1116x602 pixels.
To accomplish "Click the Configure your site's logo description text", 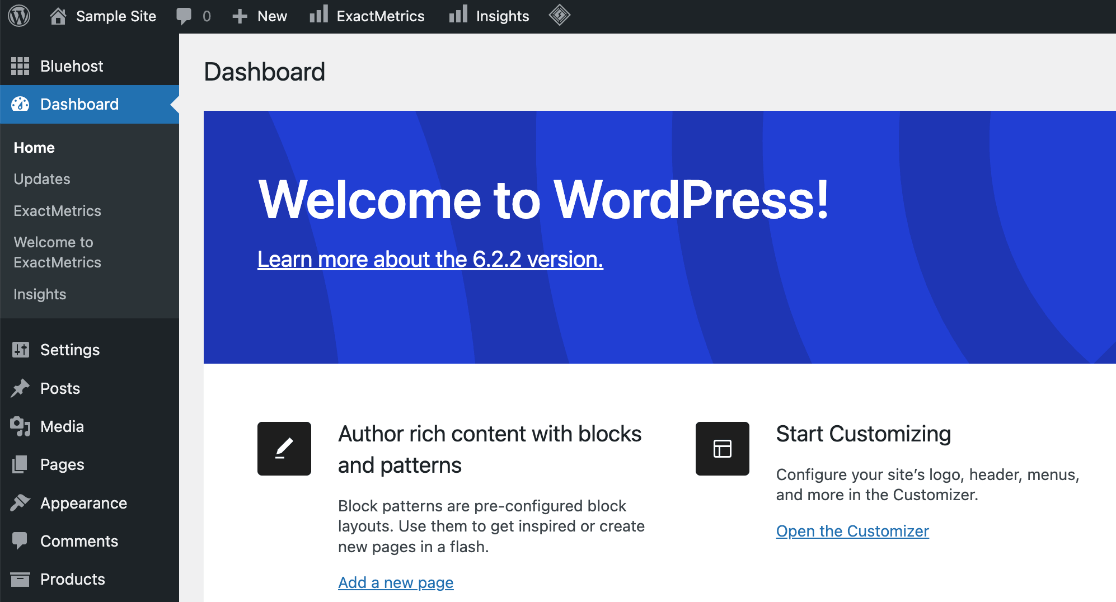I will [927, 485].
